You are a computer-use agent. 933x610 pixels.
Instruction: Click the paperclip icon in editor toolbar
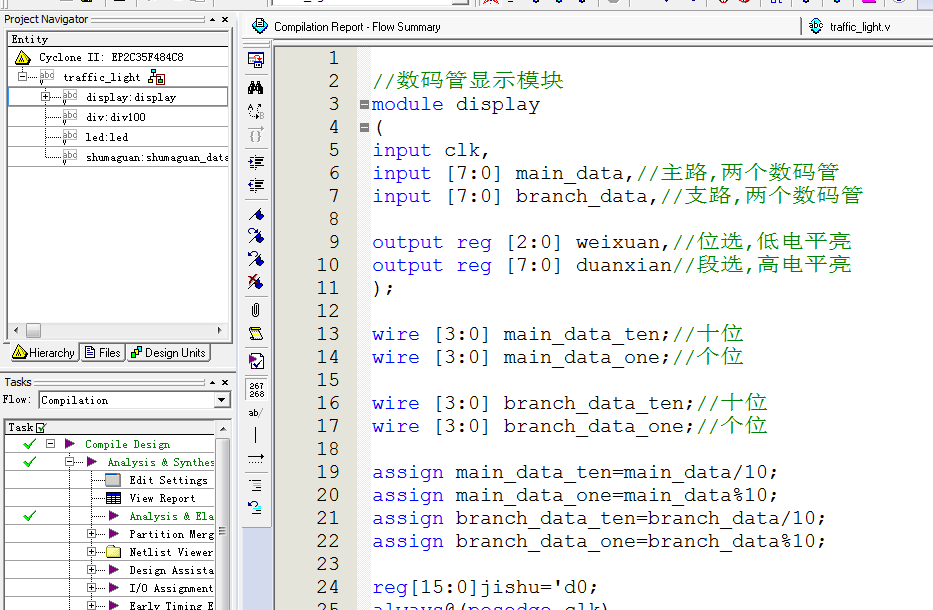(x=256, y=310)
